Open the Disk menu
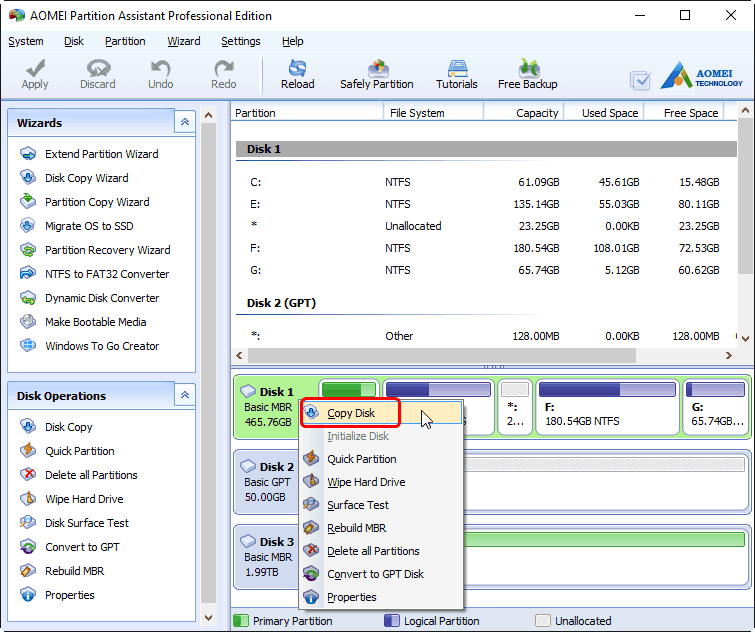Screen dimensions: 755x632 (74, 41)
